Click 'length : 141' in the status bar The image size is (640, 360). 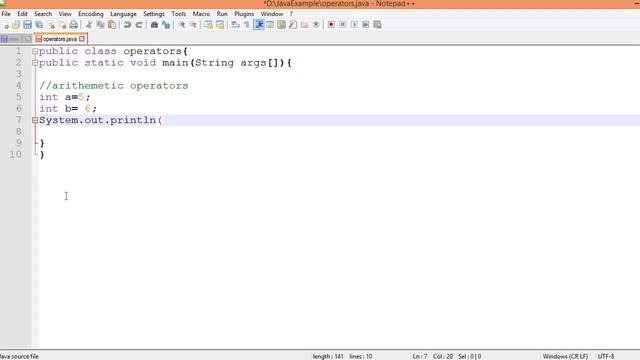point(328,356)
